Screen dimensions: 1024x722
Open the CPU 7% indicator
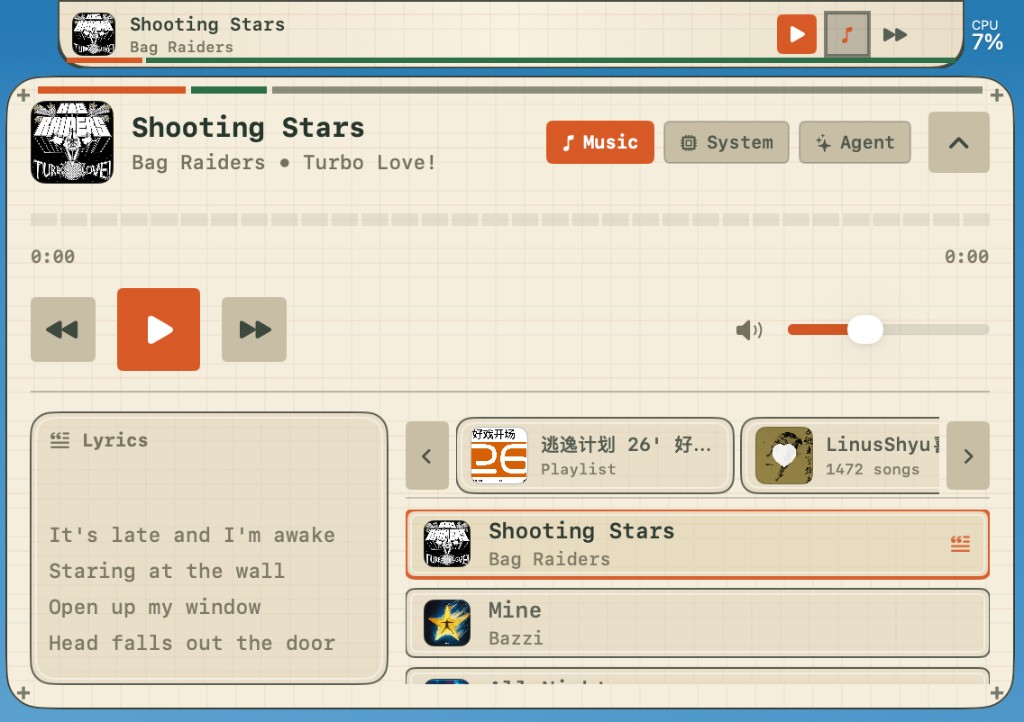coord(986,35)
